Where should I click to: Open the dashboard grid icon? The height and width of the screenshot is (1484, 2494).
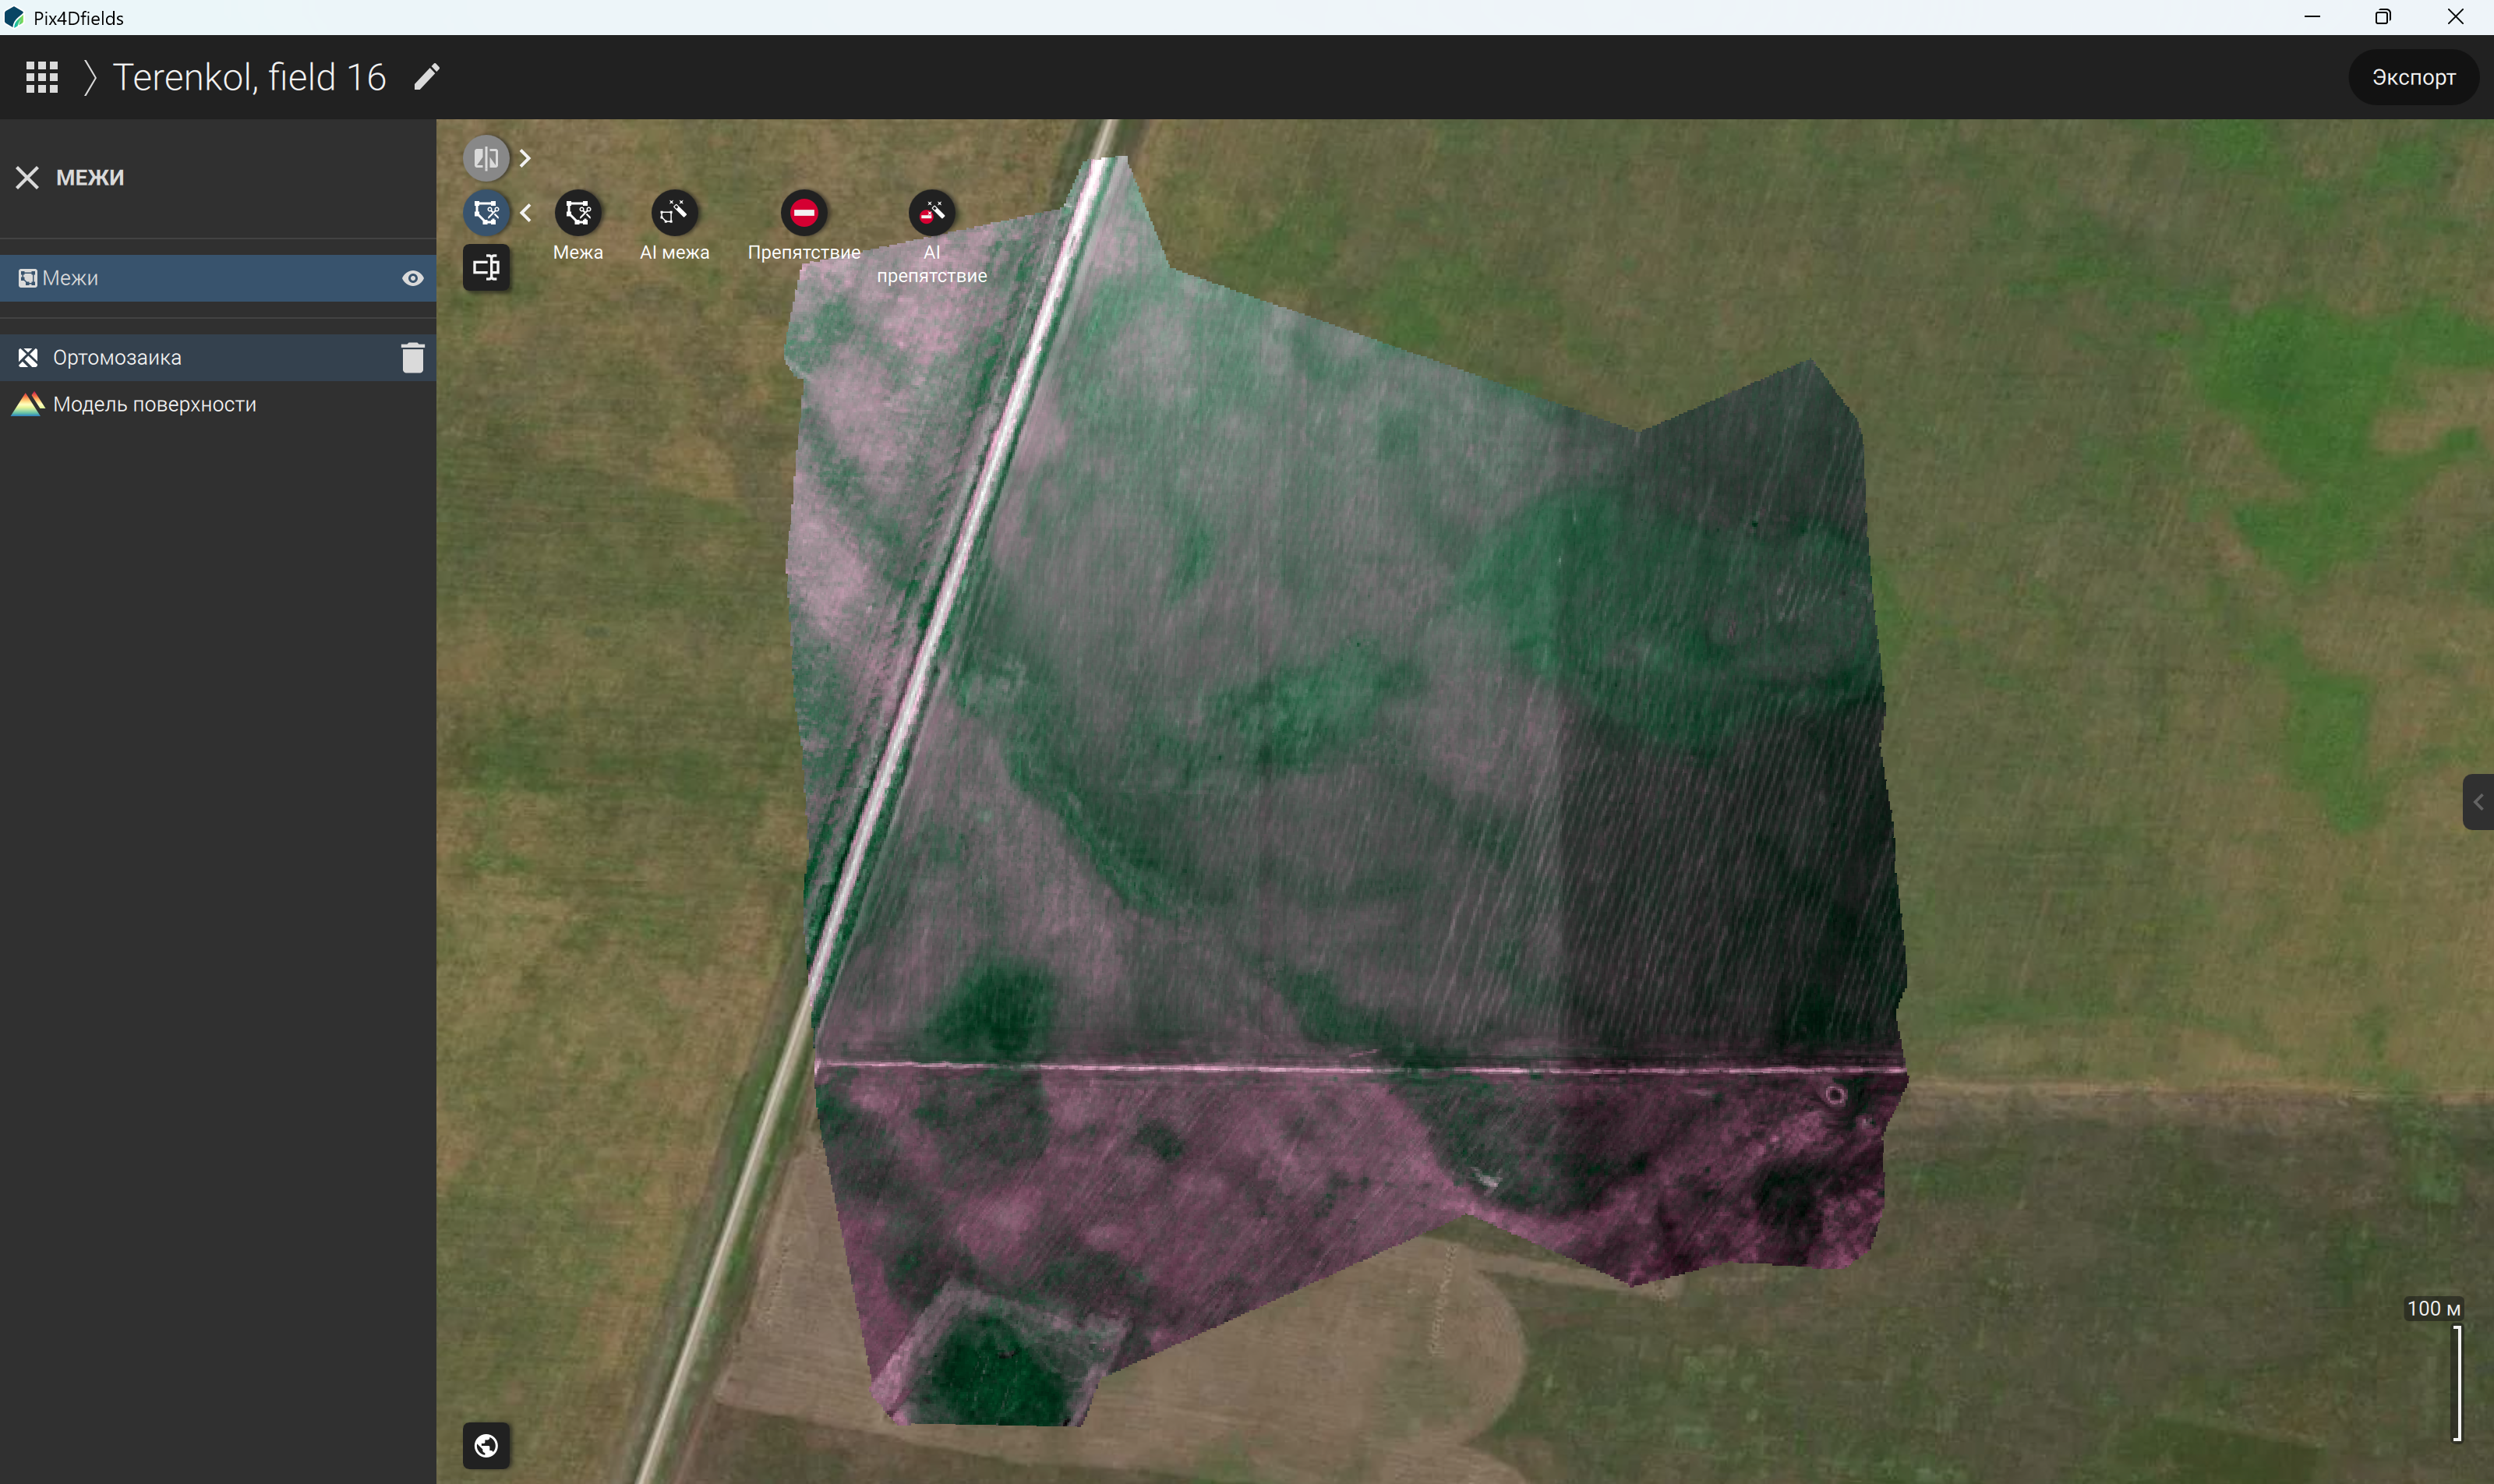[41, 77]
